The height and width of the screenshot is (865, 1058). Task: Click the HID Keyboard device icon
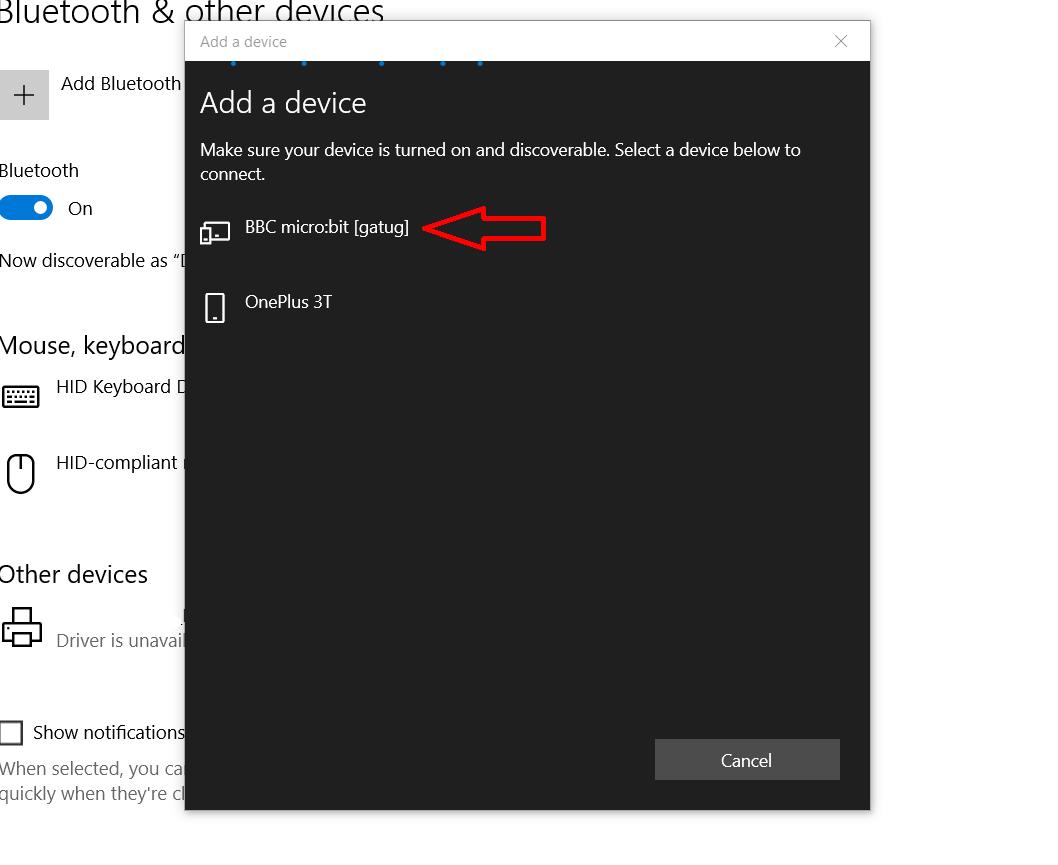click(21, 396)
